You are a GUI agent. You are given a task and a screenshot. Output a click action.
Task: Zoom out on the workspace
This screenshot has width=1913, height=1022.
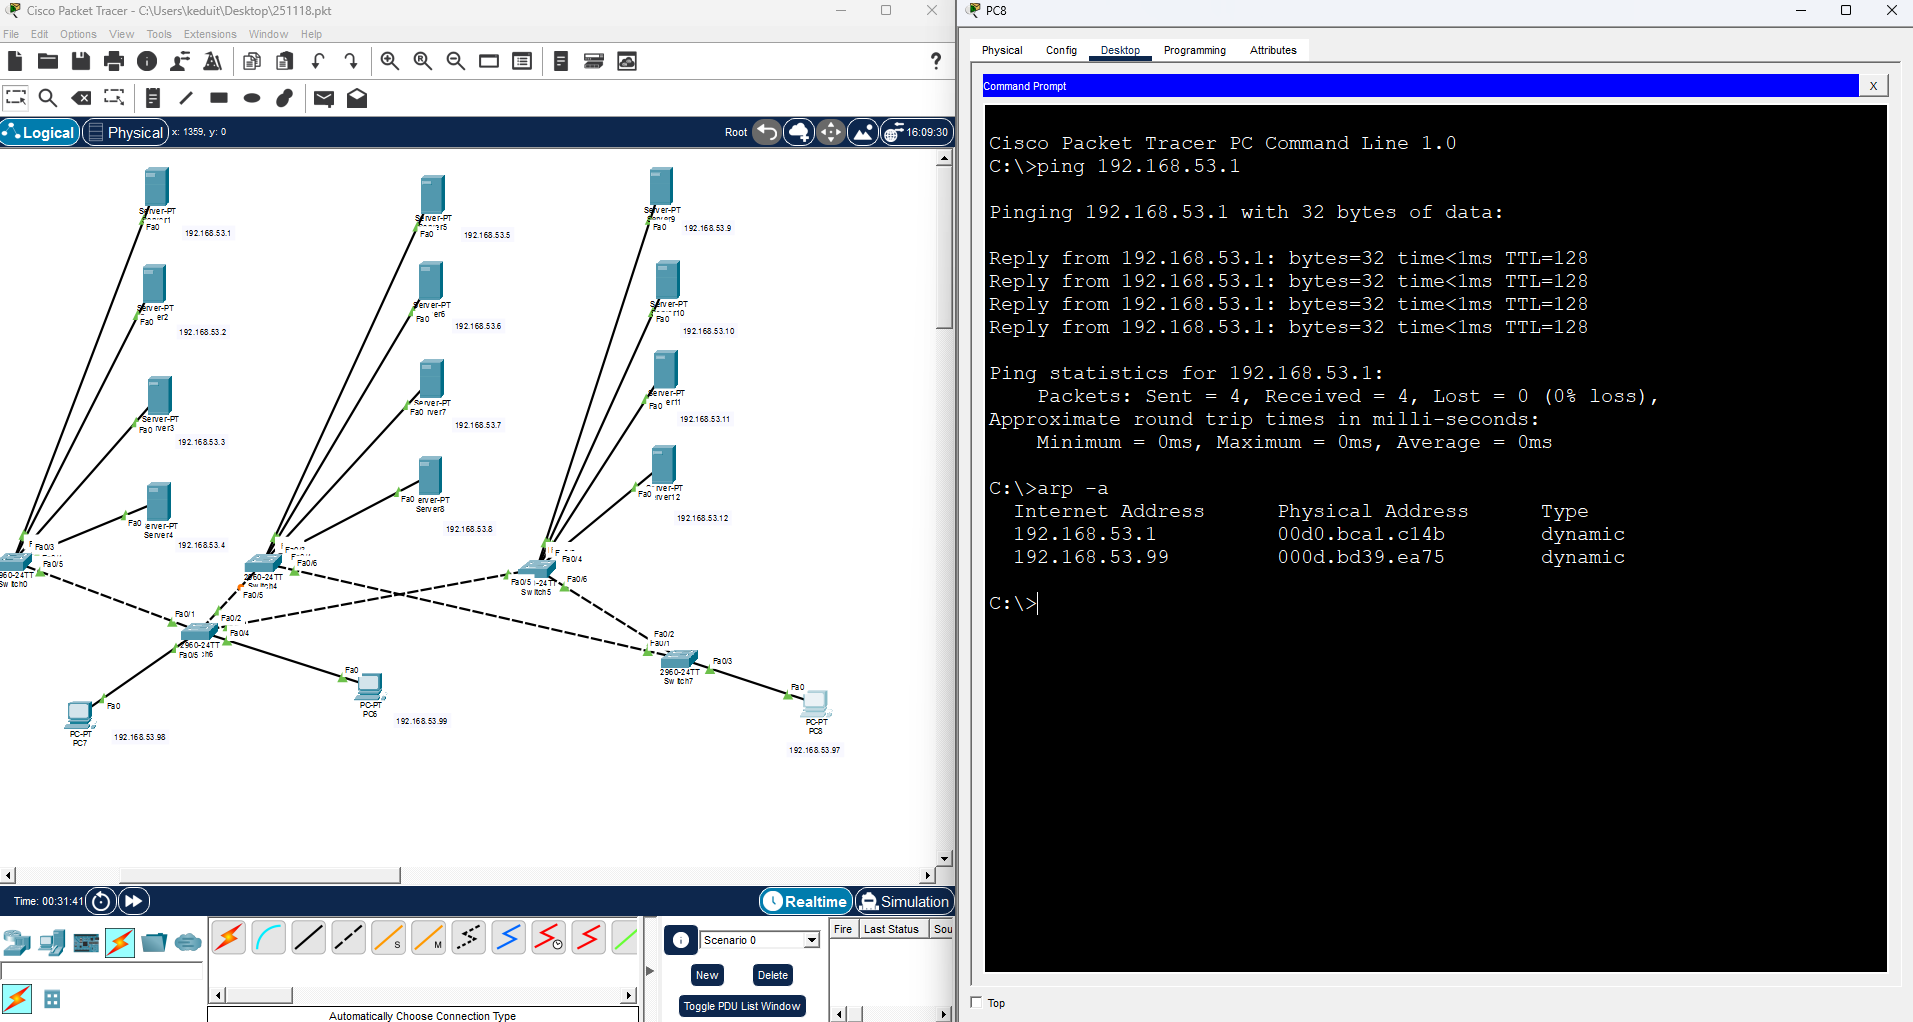pos(456,61)
